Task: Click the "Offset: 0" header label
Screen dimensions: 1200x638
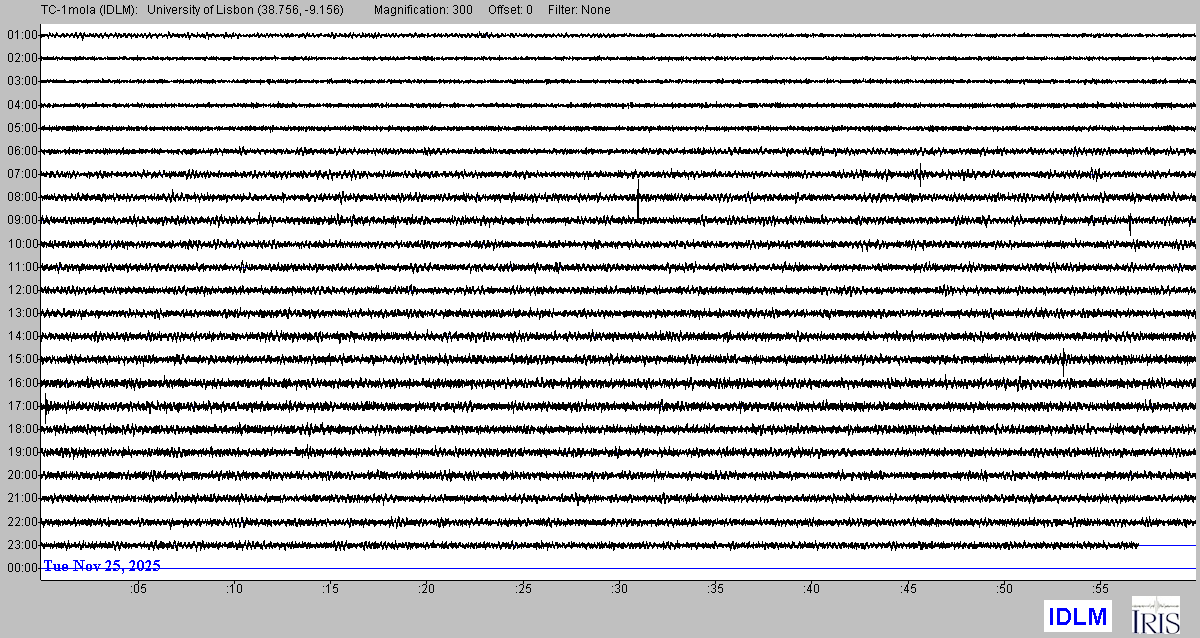Action: click(510, 10)
